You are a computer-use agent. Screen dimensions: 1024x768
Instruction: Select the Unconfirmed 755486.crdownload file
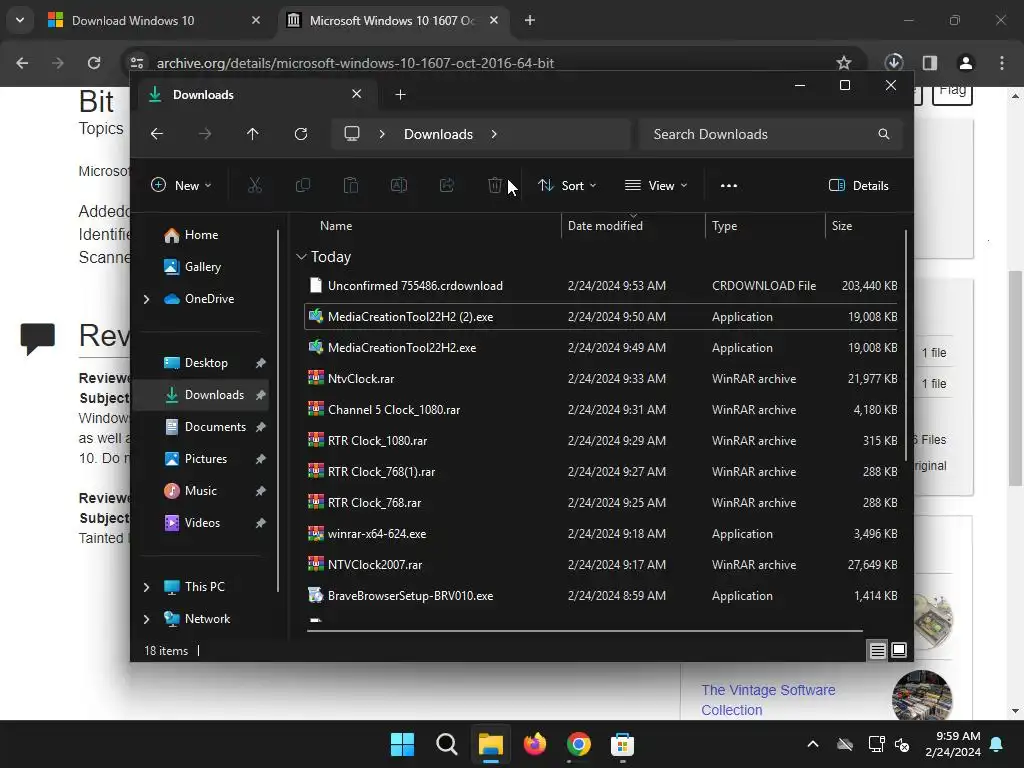click(x=601, y=286)
